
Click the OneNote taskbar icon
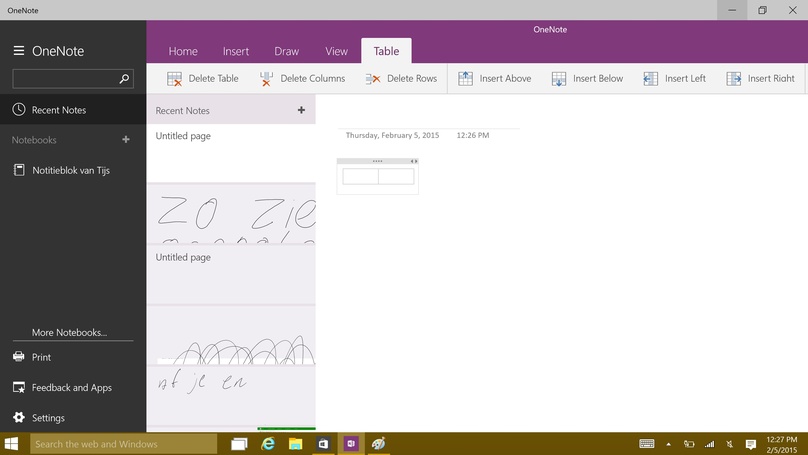coord(351,444)
